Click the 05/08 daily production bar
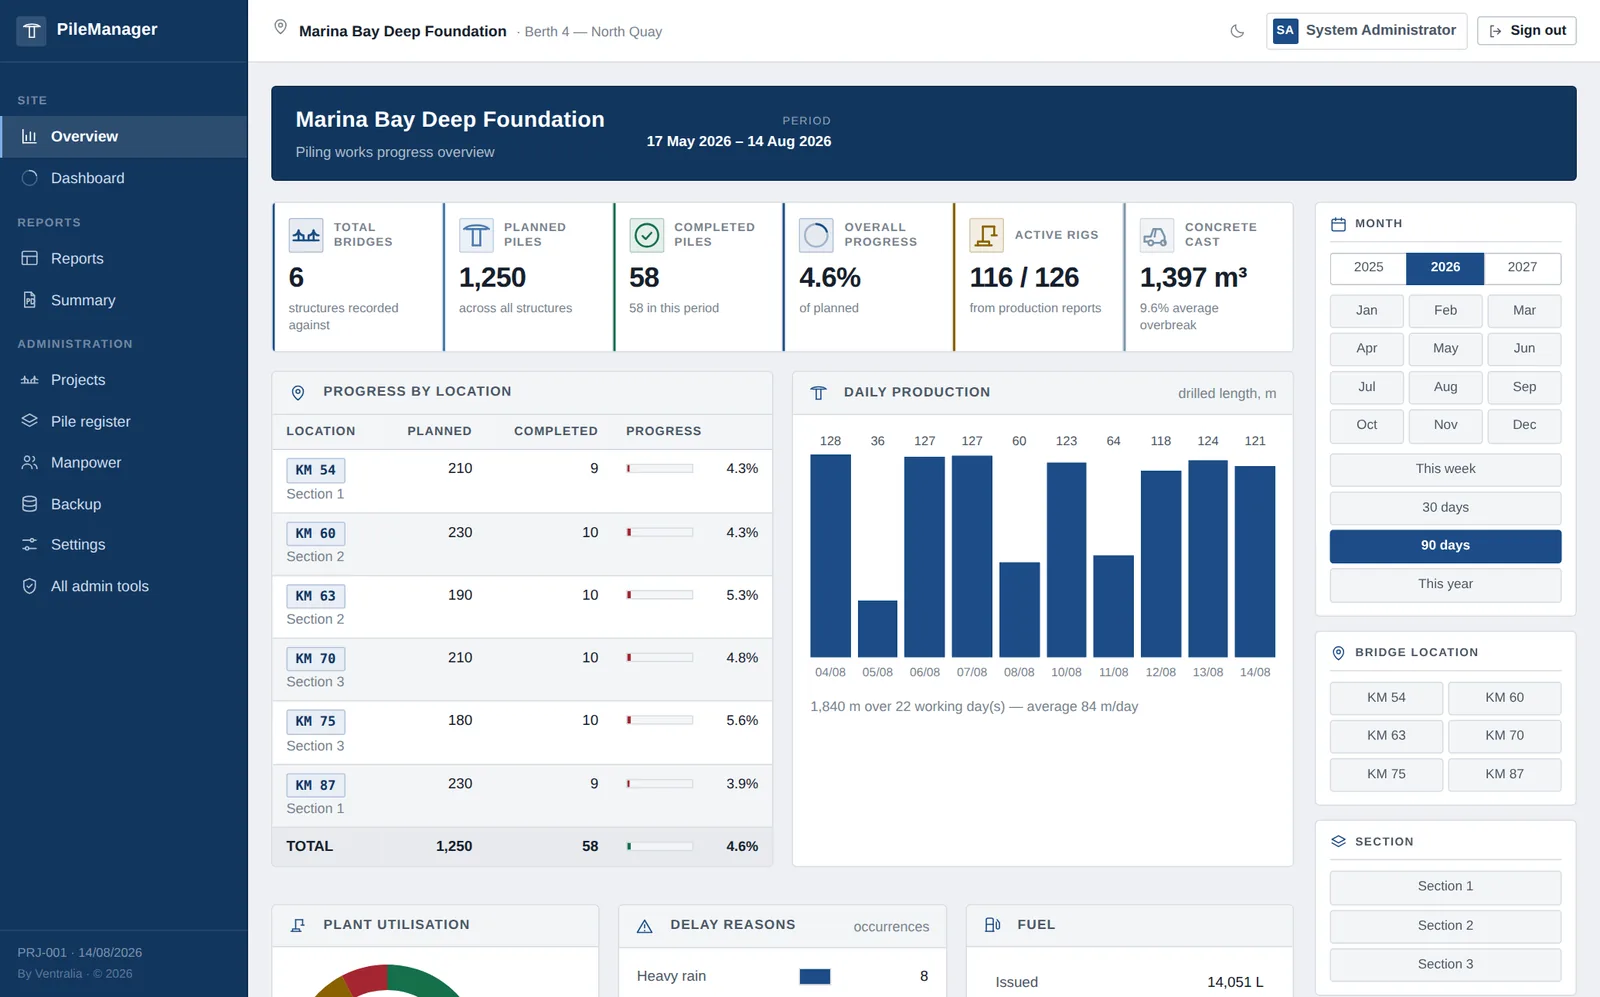This screenshot has height=997, width=1600. (x=877, y=629)
